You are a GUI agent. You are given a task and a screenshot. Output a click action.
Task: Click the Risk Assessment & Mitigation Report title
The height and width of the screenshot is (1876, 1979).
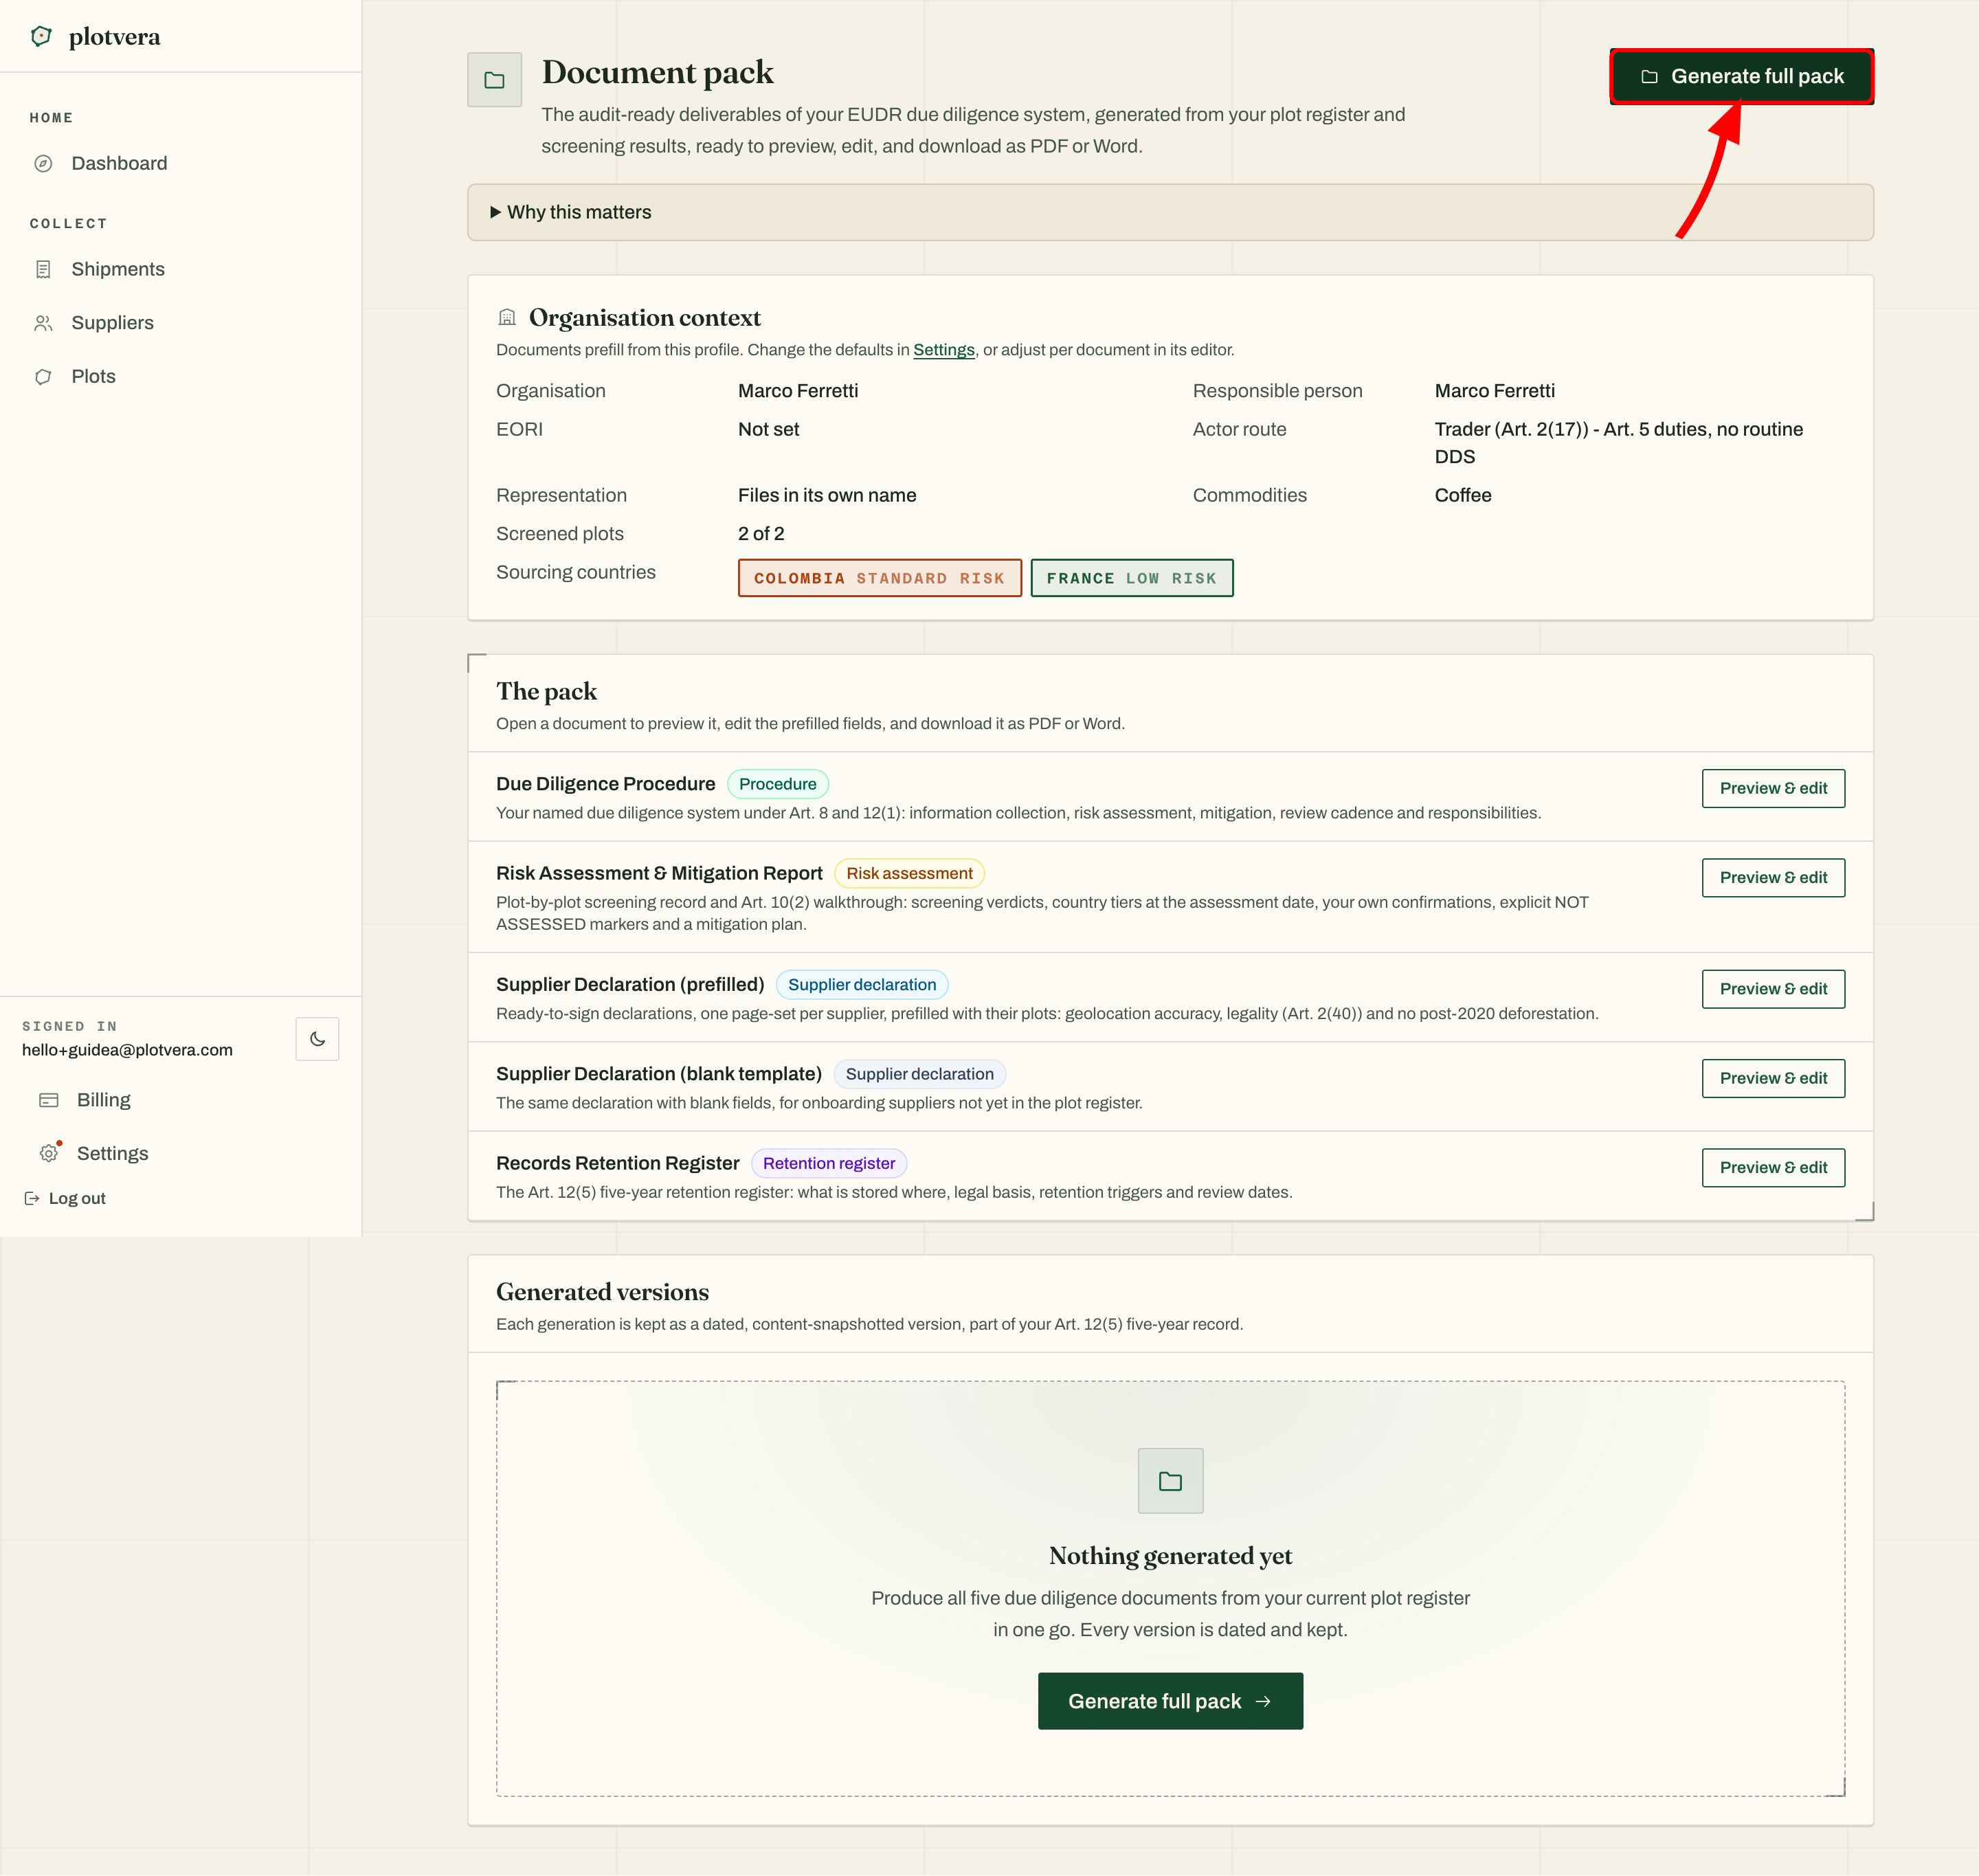click(x=659, y=873)
